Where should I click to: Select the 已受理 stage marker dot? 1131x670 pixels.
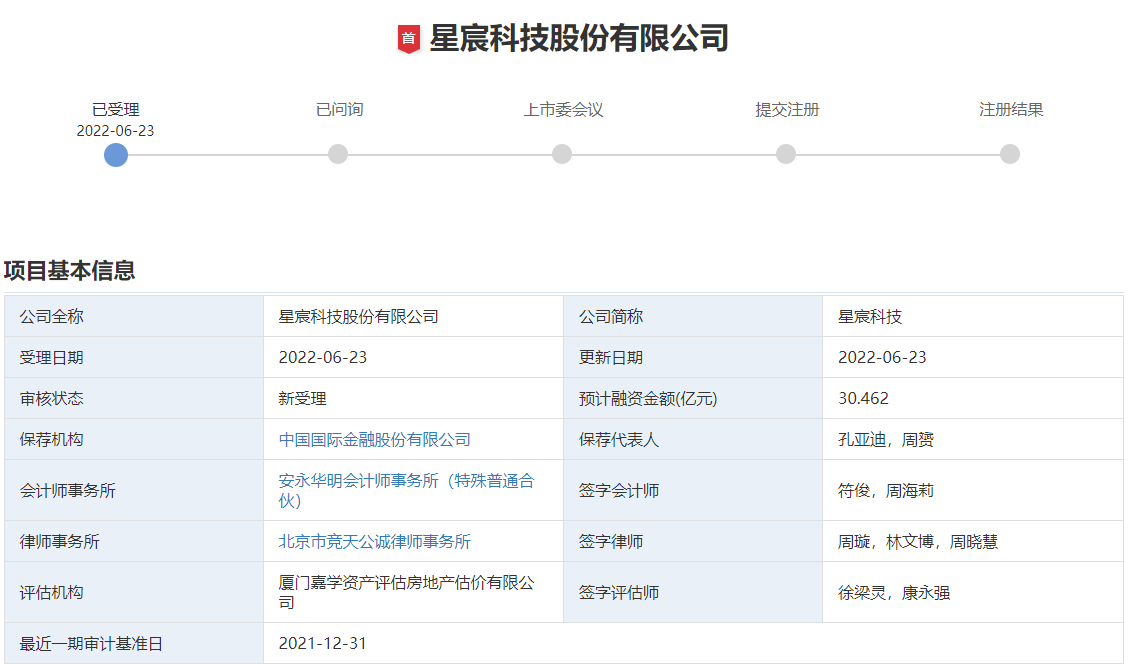click(x=115, y=154)
